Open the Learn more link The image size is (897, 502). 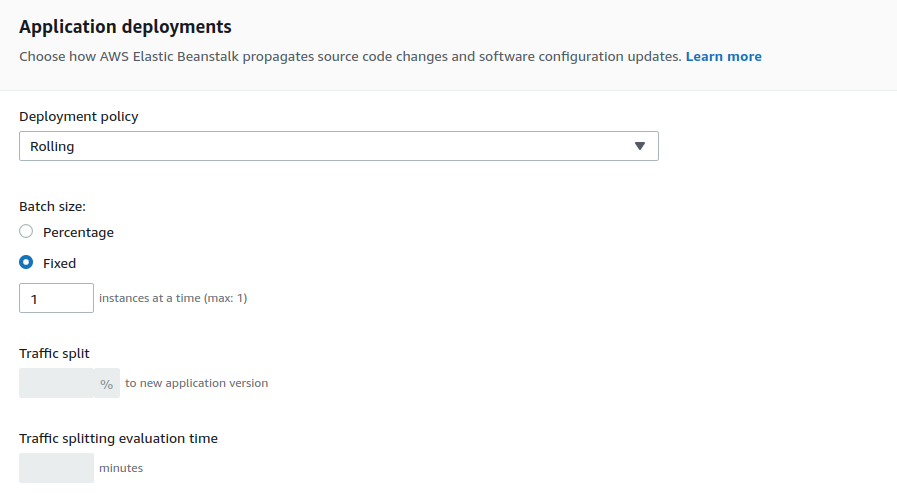[724, 57]
